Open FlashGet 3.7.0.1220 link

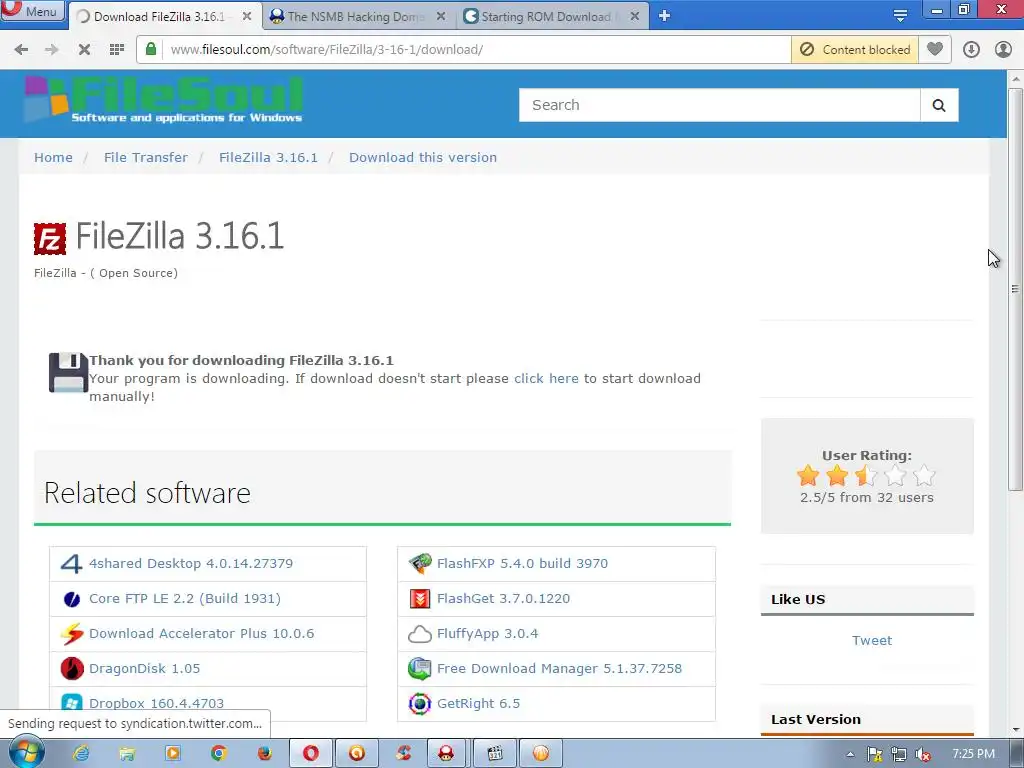tap(504, 599)
